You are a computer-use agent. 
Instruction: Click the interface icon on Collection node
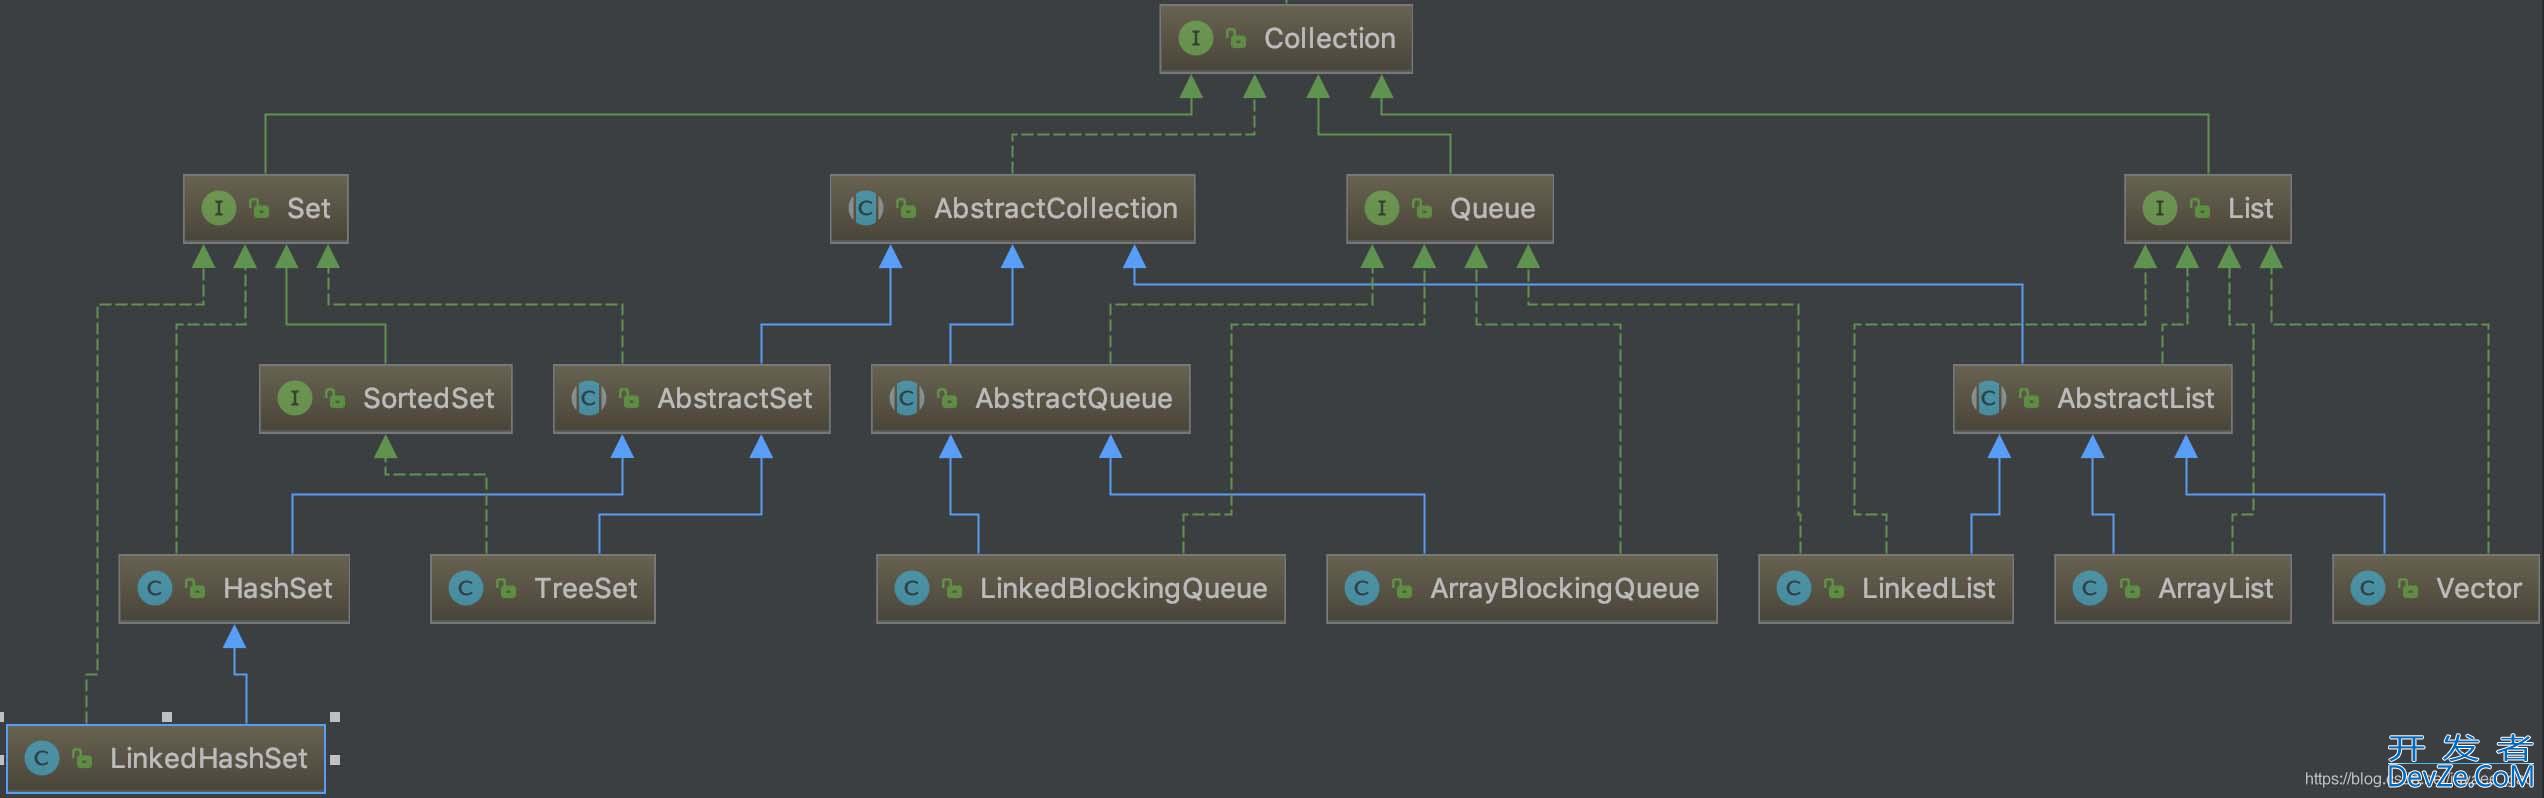1195,38
